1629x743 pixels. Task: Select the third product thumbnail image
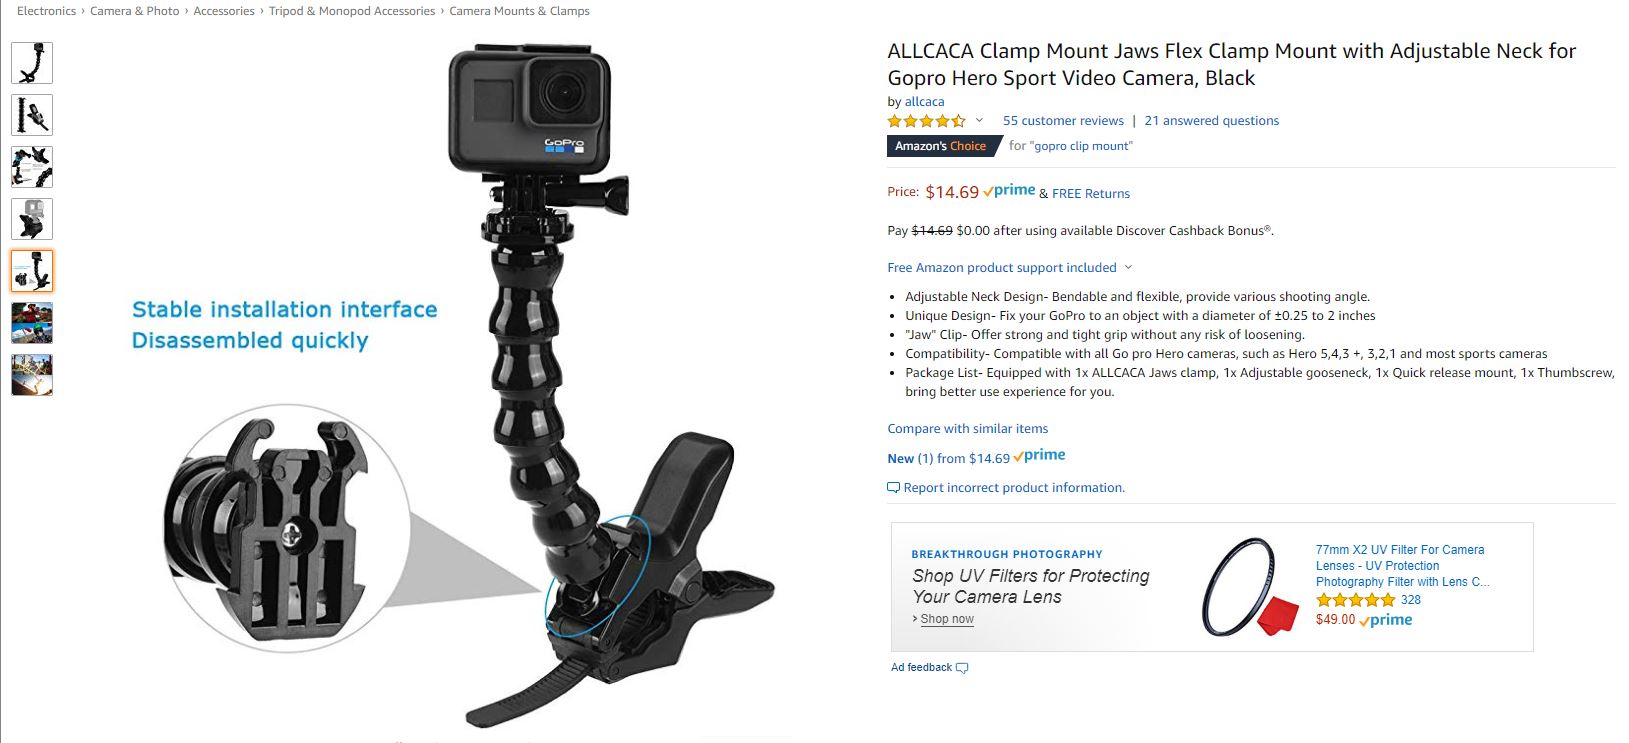tap(32, 167)
